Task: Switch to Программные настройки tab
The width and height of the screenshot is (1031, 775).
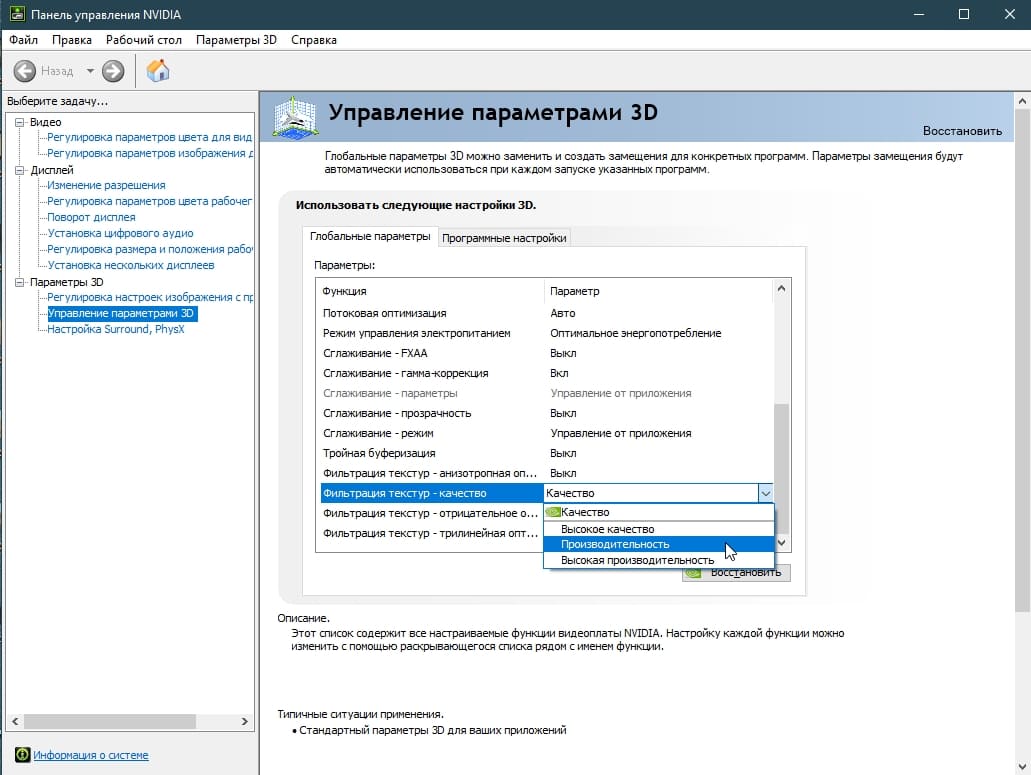Action: (x=504, y=238)
